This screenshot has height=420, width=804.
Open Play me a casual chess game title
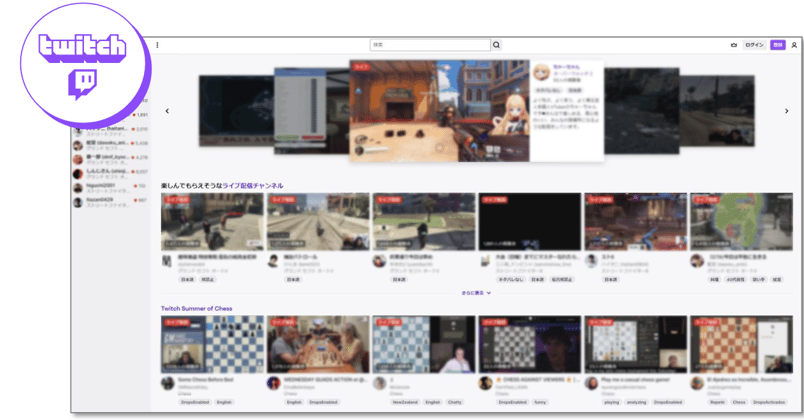pyautogui.click(x=635, y=379)
